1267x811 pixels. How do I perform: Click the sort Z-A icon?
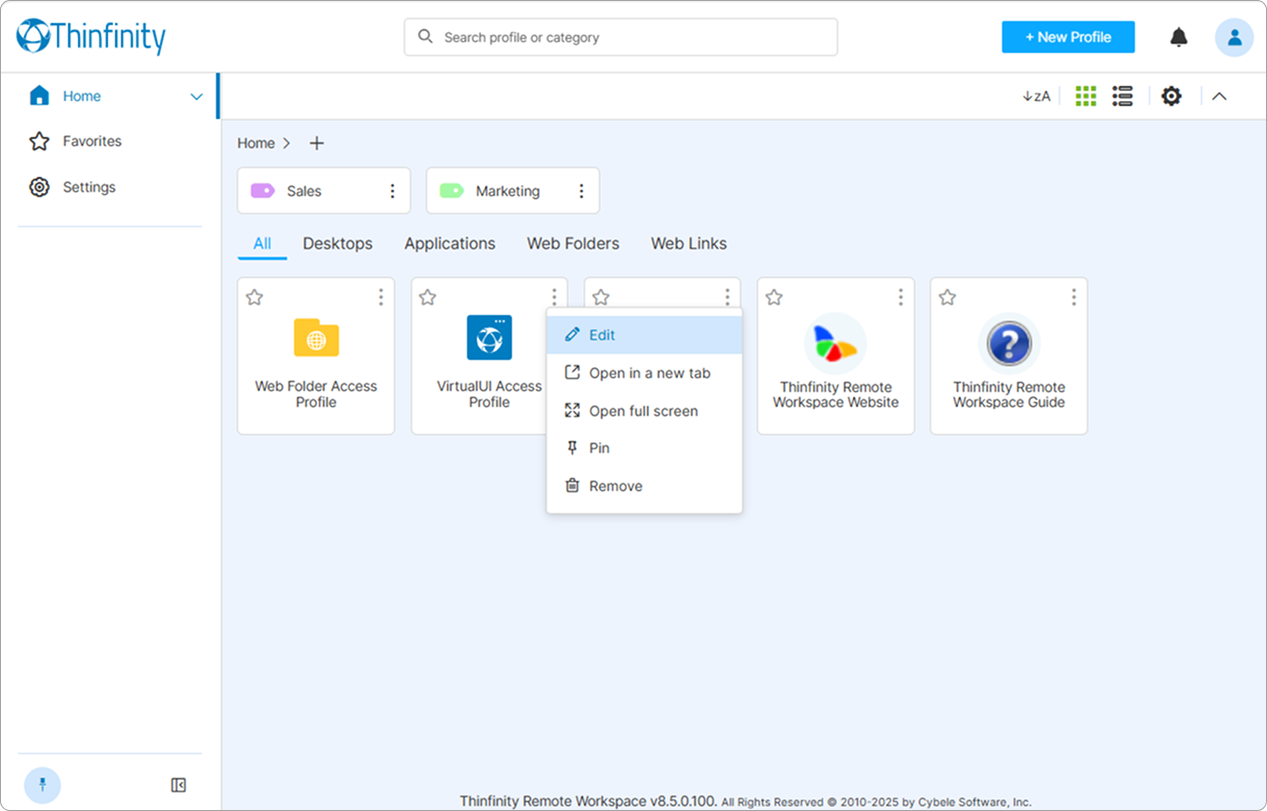click(1036, 96)
